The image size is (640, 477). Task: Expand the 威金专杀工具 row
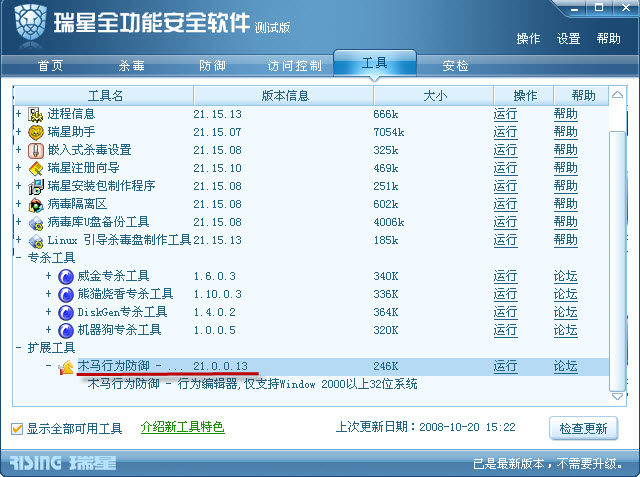click(x=49, y=275)
